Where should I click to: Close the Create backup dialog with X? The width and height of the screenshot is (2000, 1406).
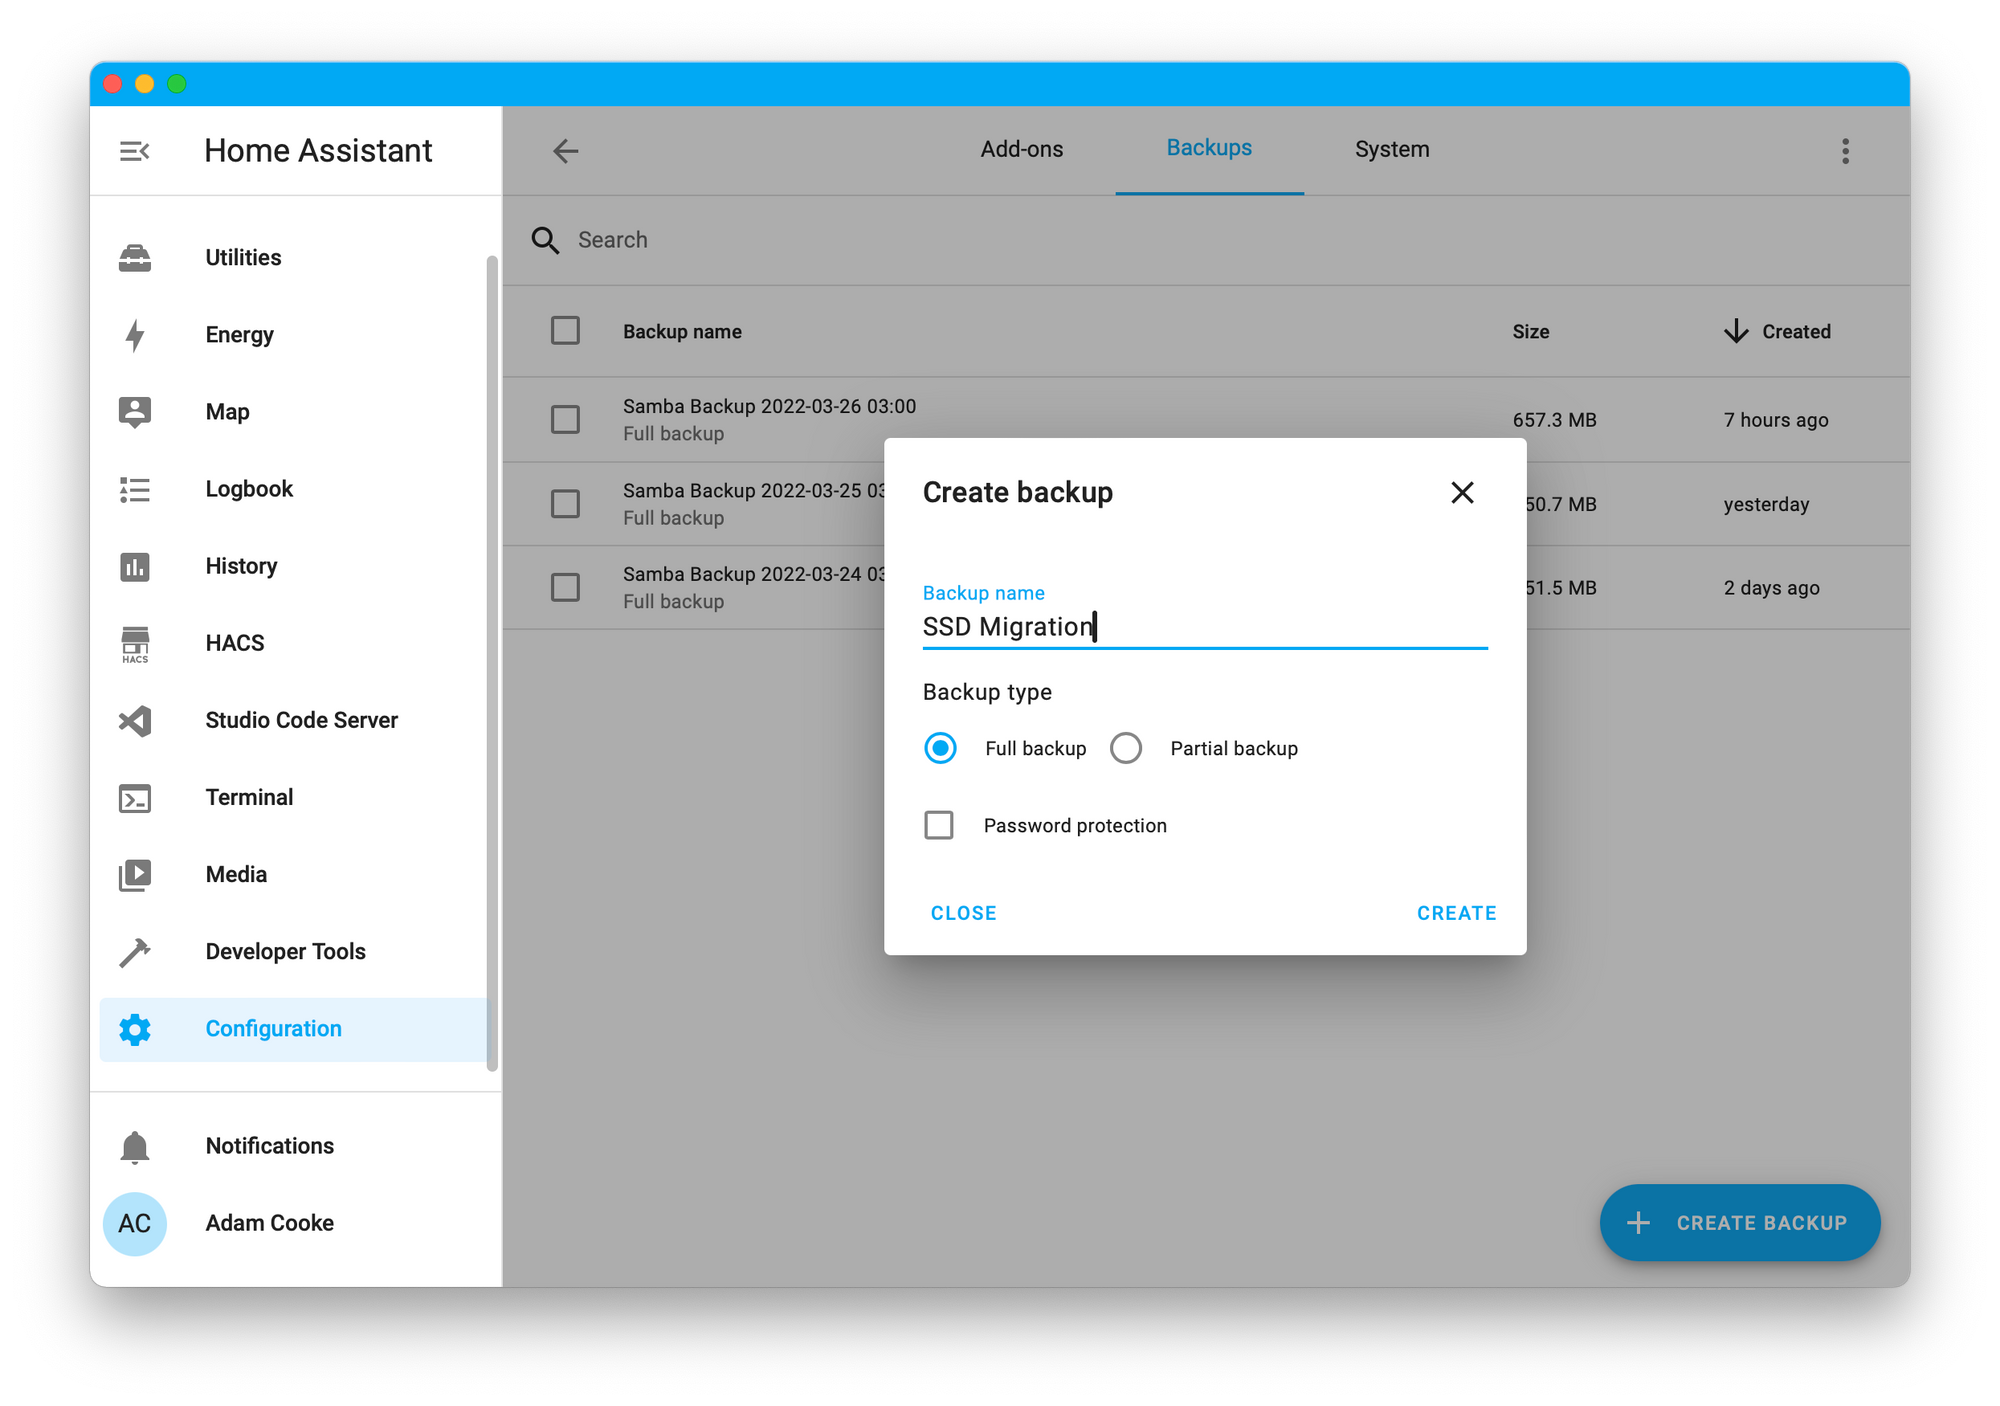click(1462, 492)
